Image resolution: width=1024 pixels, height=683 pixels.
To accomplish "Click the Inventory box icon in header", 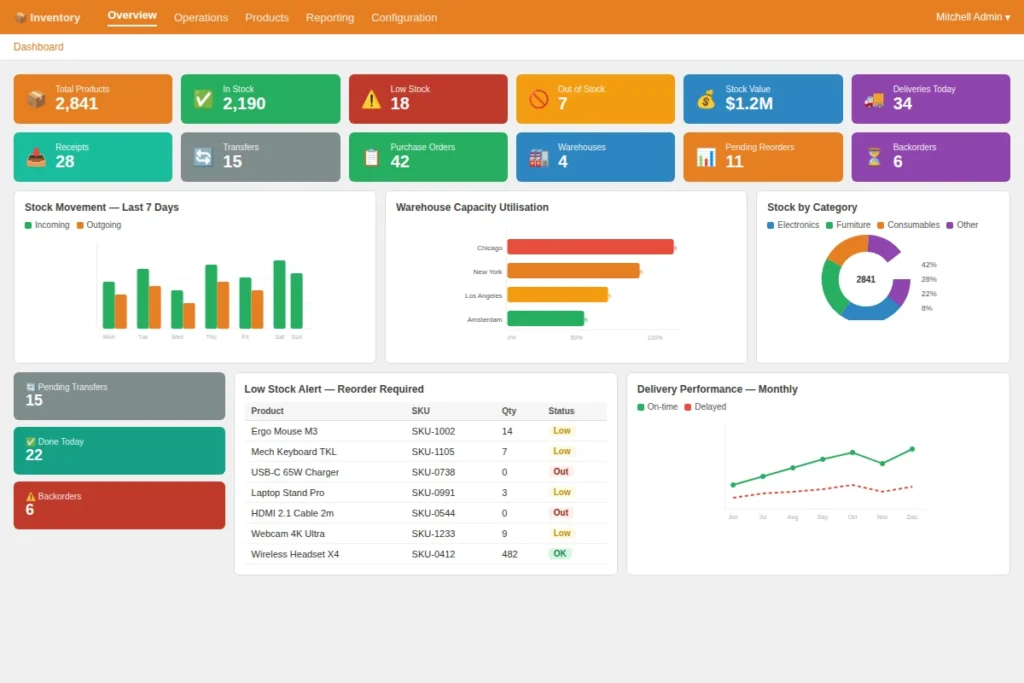I will point(20,18).
